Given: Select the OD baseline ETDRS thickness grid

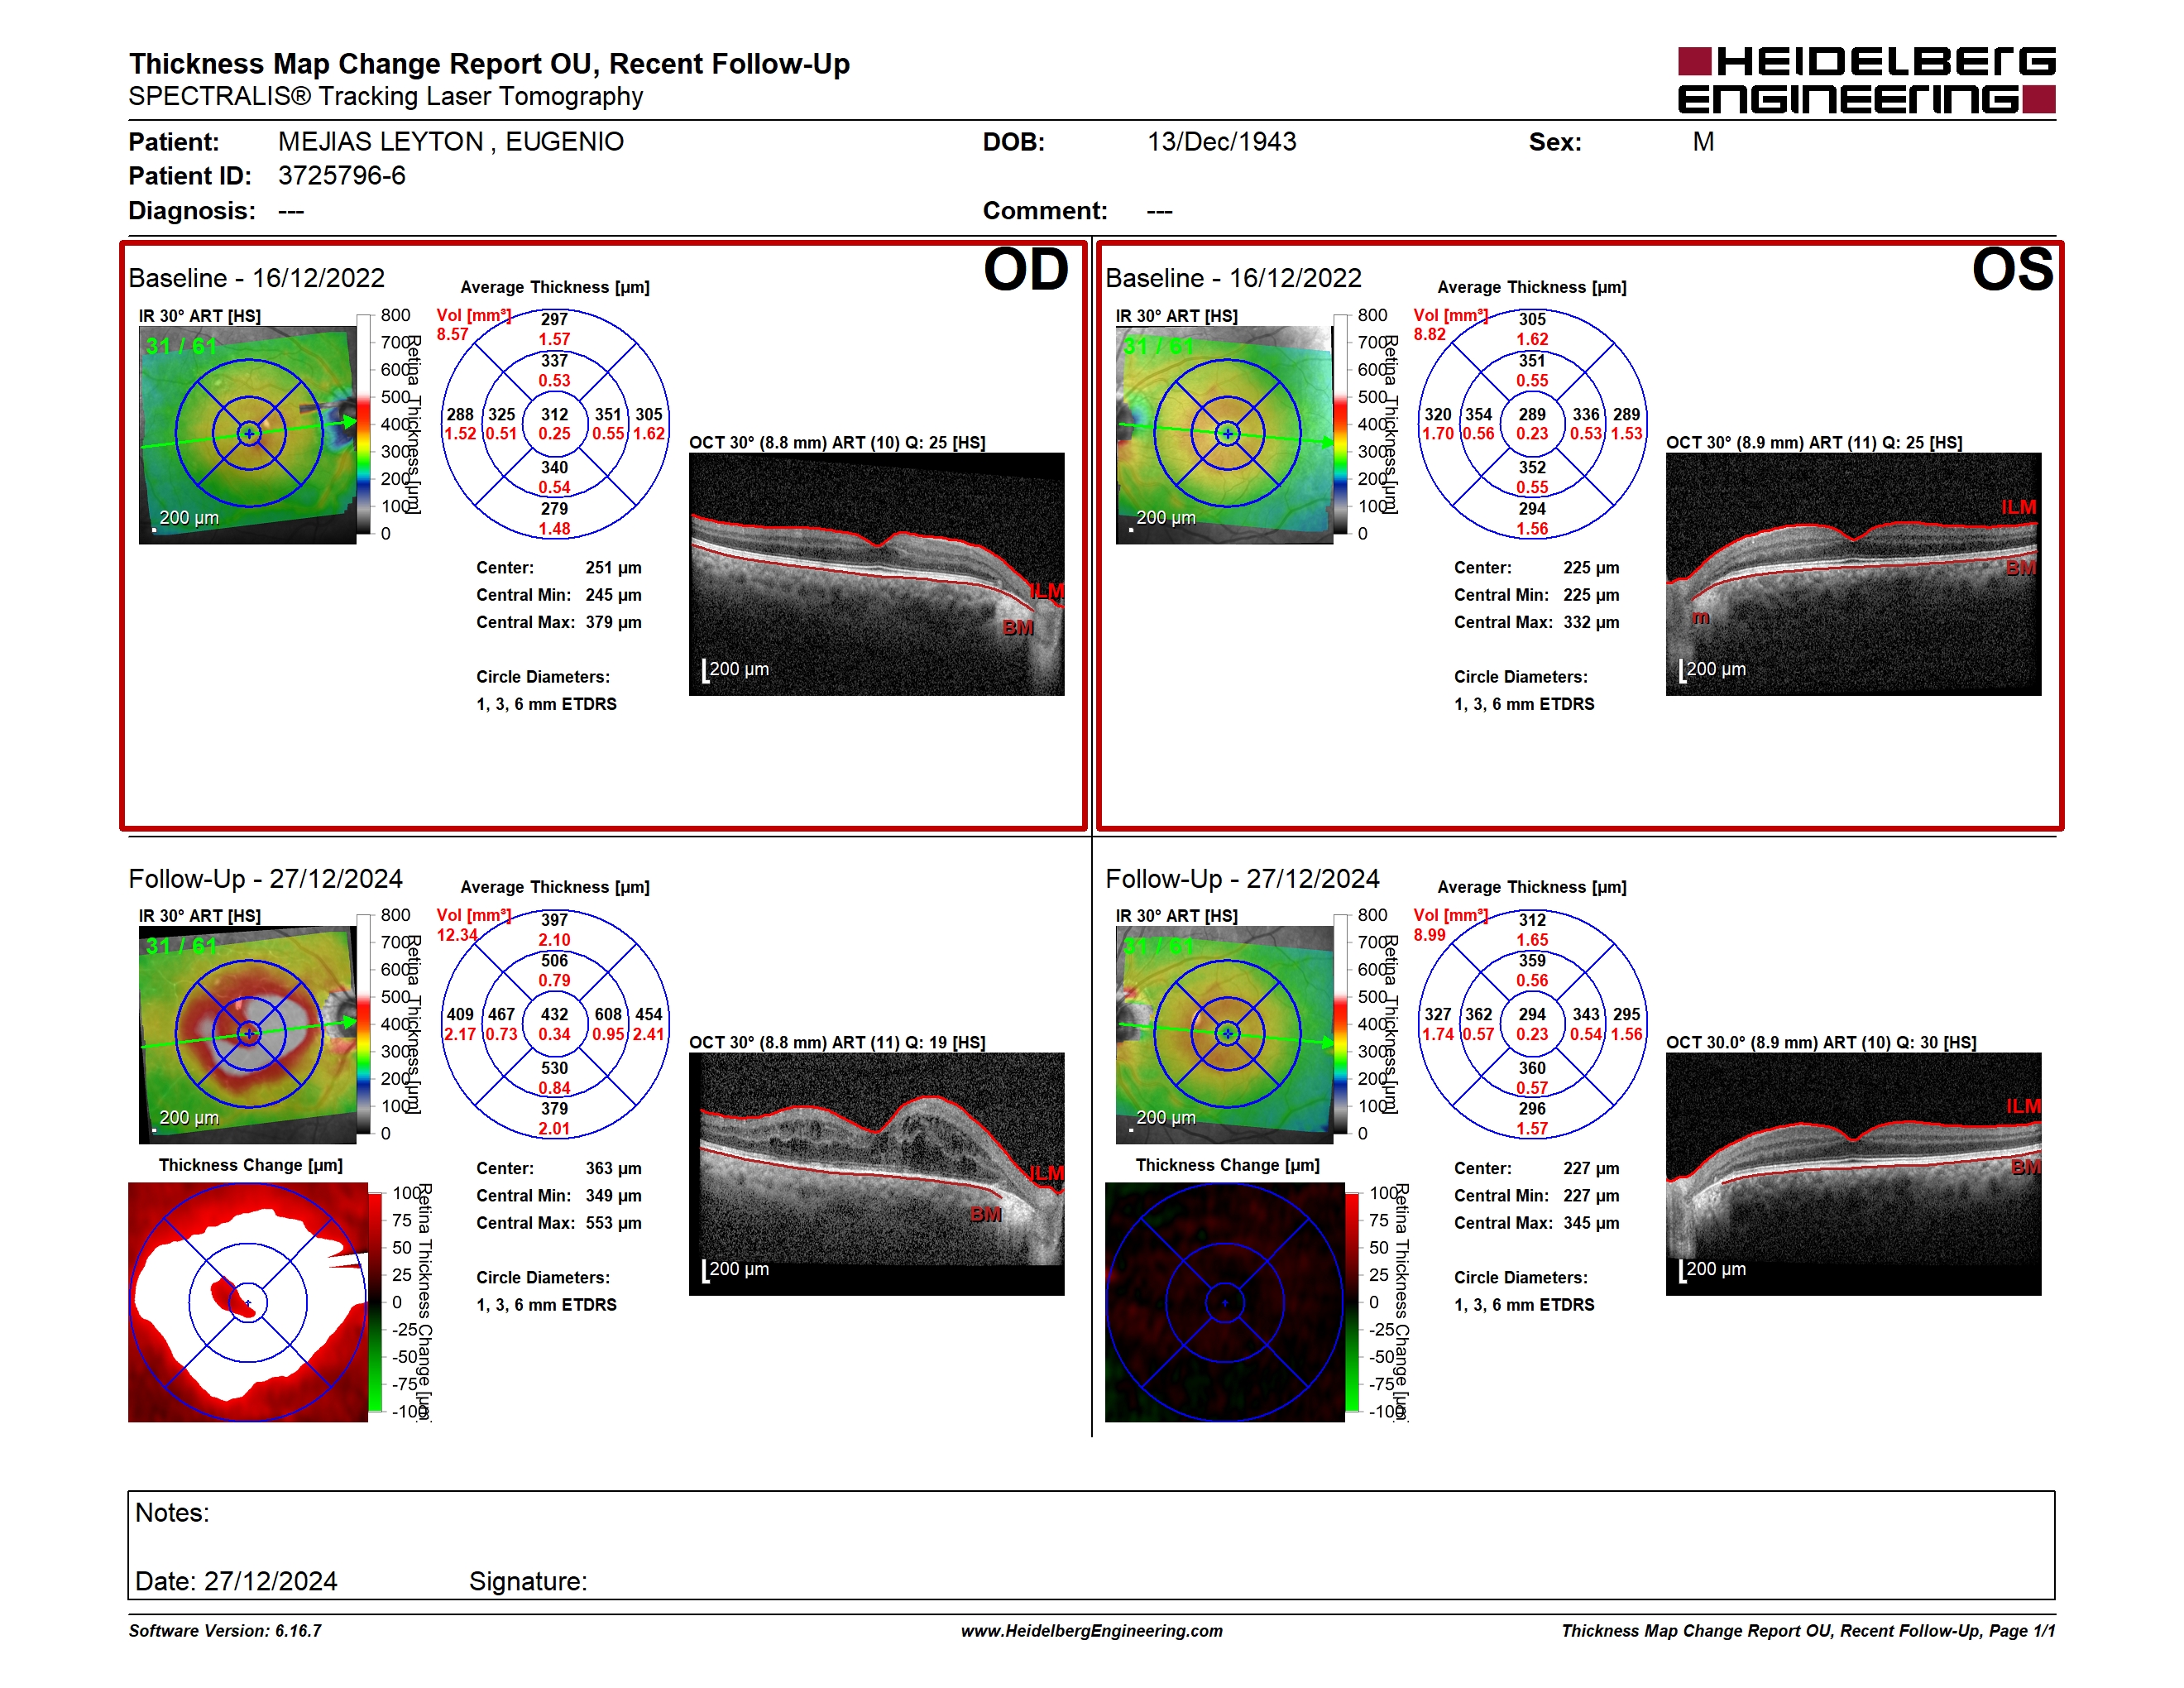Looking at the screenshot, I should click(555, 424).
